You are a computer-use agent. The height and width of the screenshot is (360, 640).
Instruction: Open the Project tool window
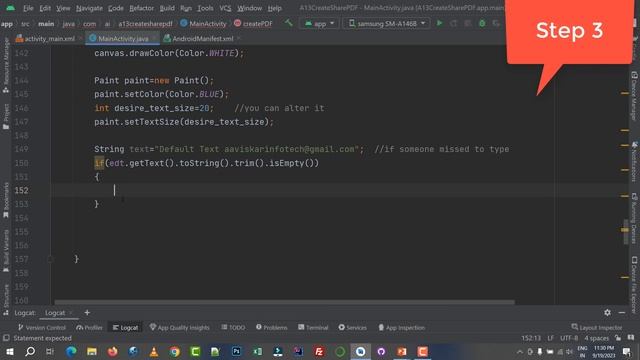pos(6,116)
